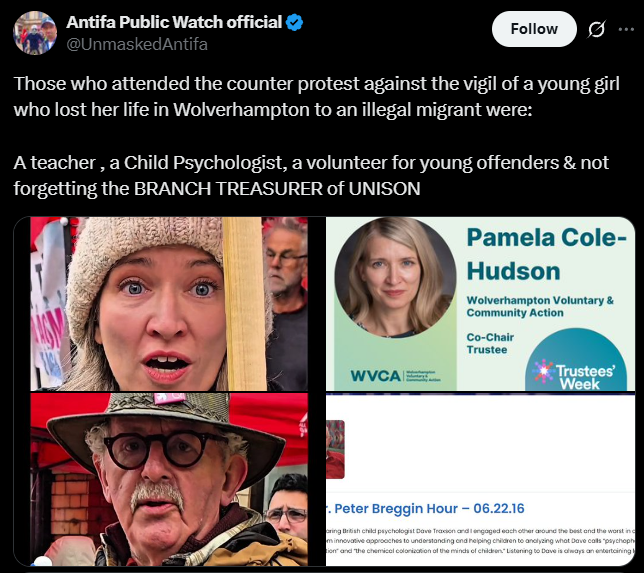Click the Wolverhampton Voluntary & Community Action text
Image resolution: width=644 pixels, height=573 pixels.
click(540, 306)
